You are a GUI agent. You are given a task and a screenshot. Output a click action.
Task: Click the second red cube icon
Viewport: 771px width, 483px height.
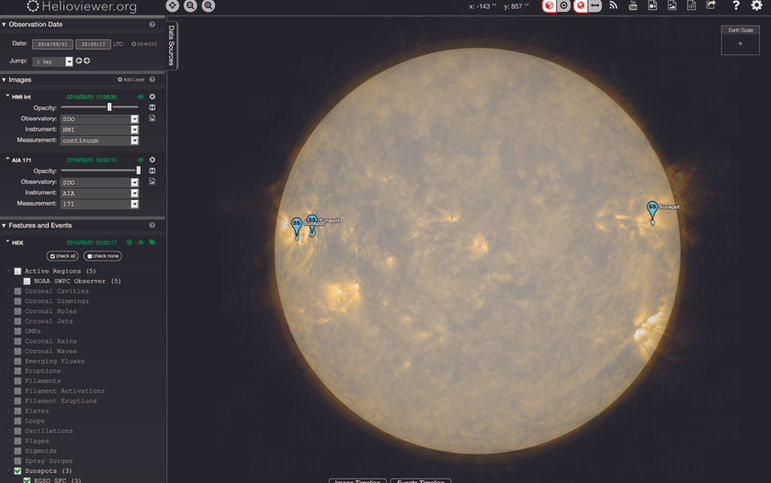pos(581,5)
